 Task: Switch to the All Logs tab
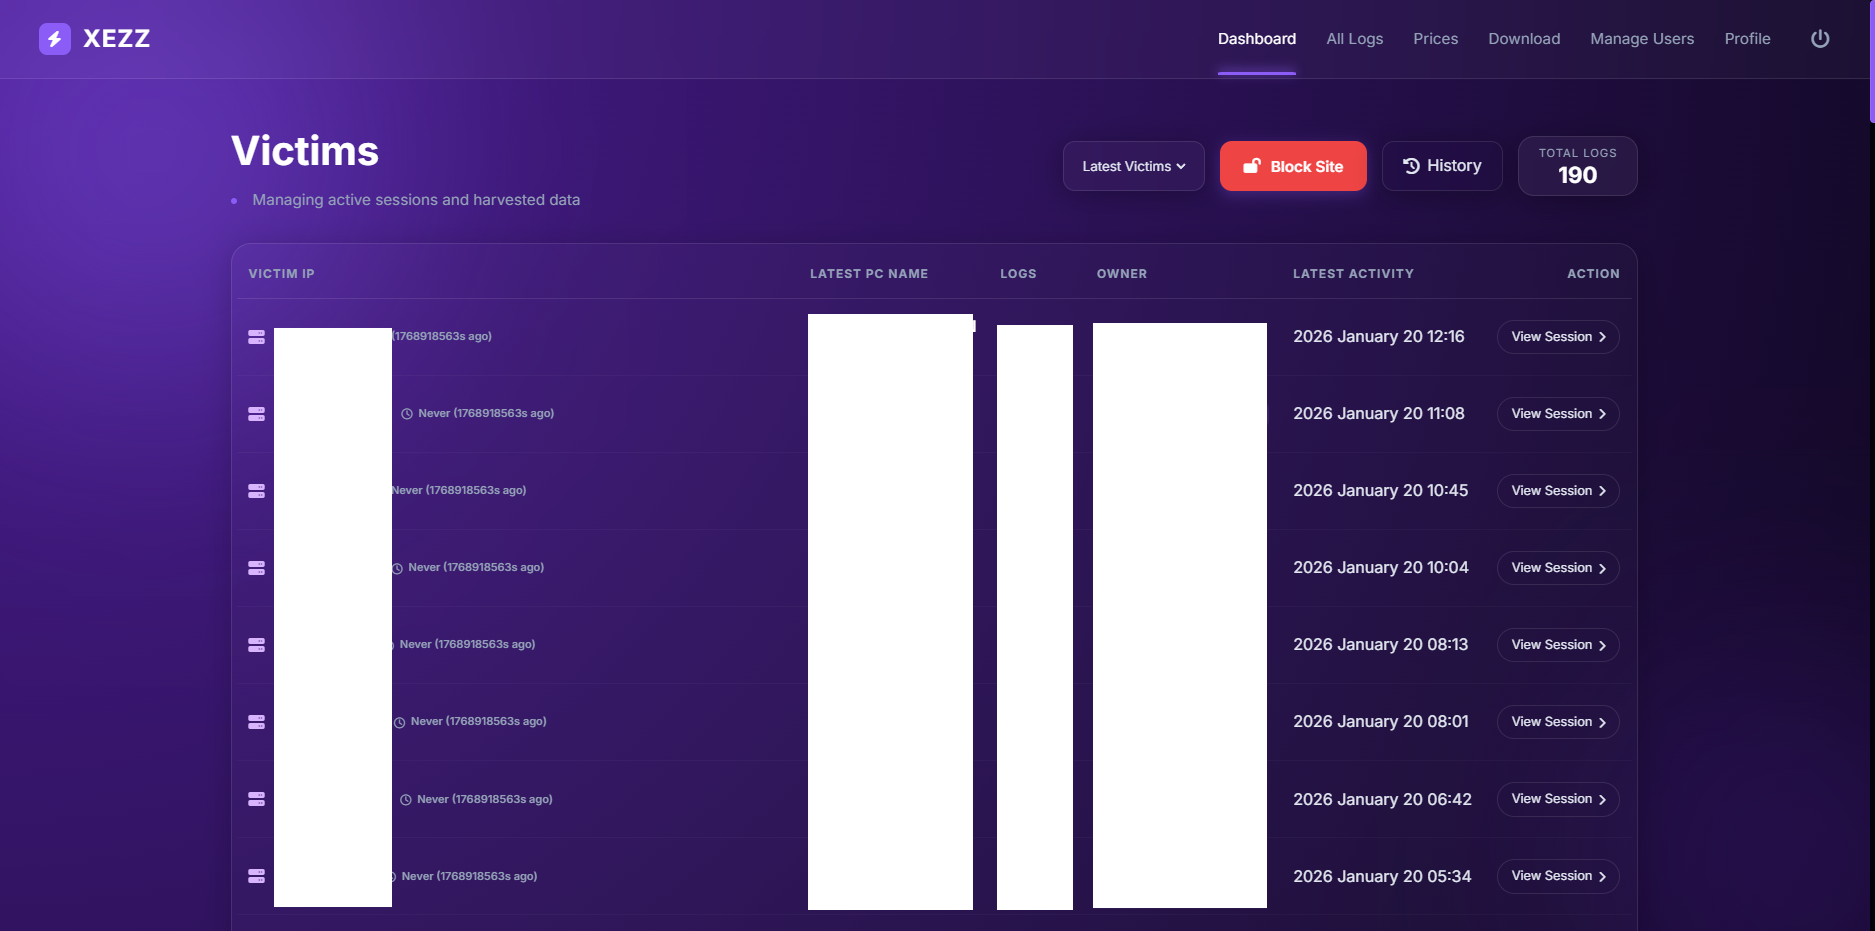coord(1354,39)
